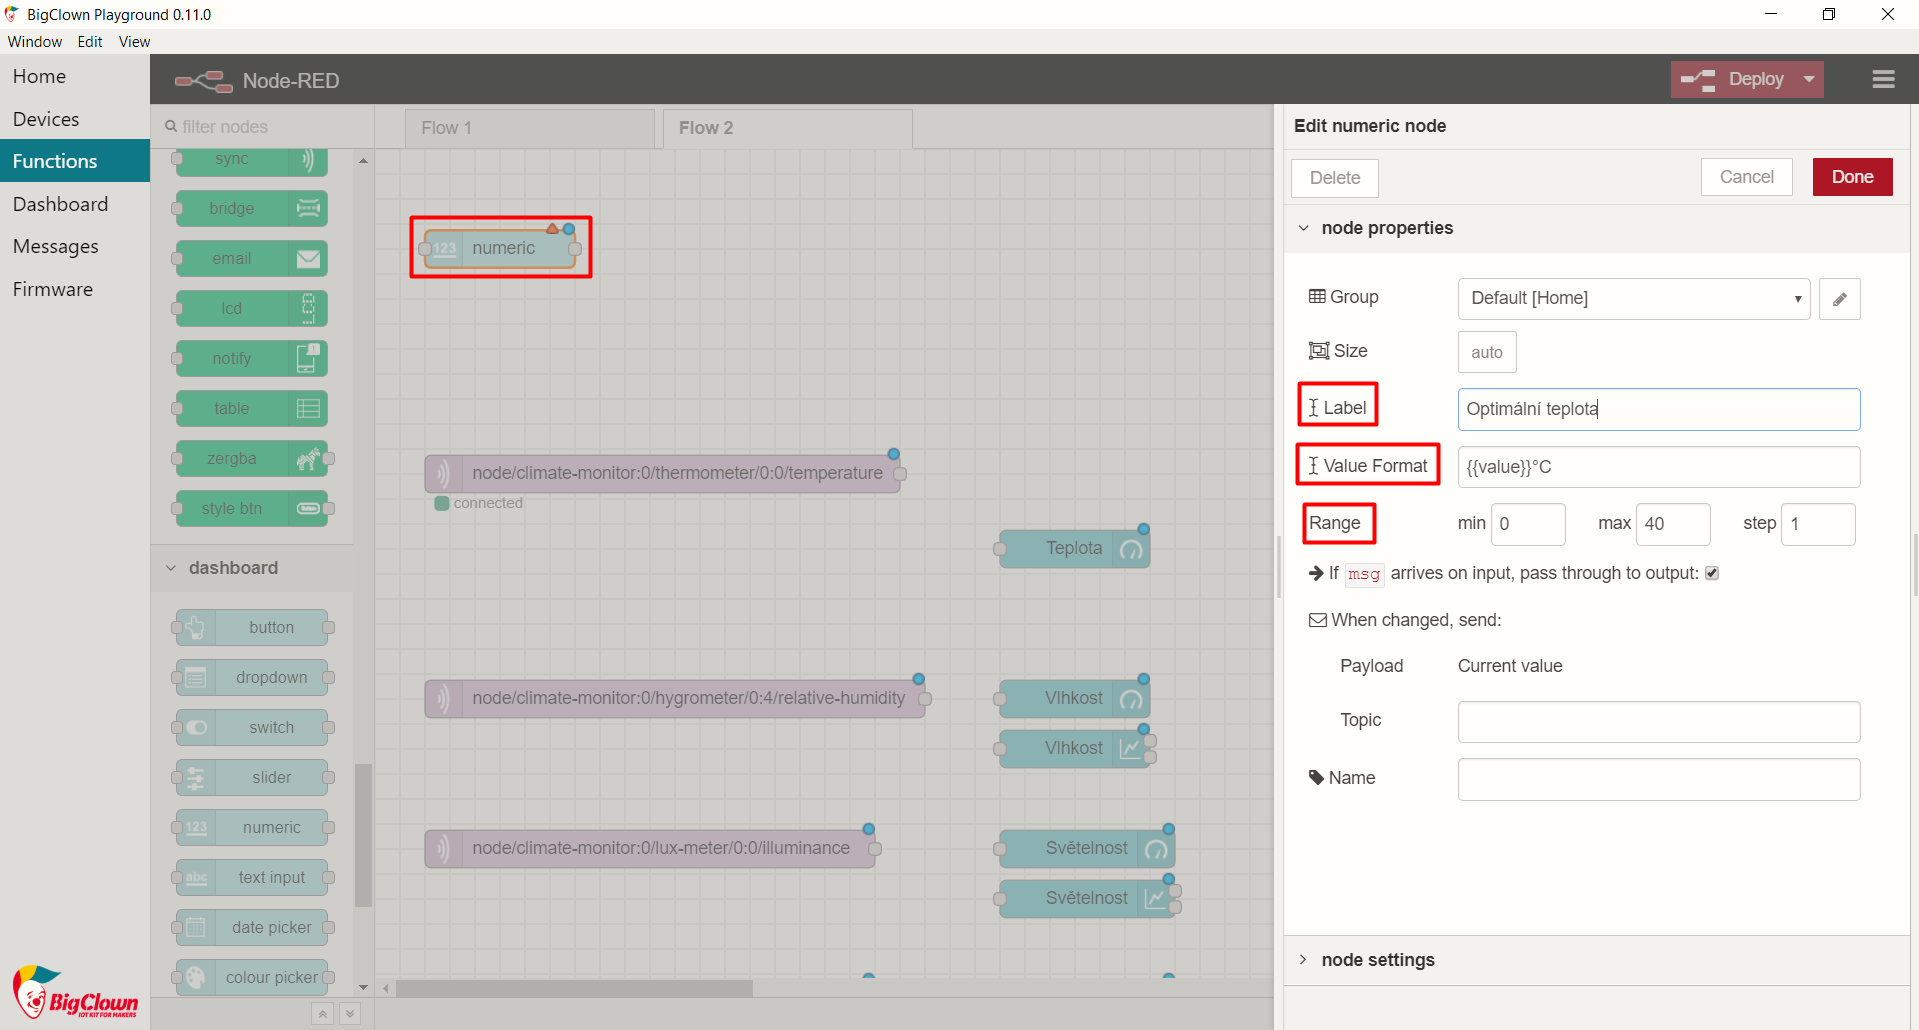
Task: Click the style btn node icon
Action: tap(308, 508)
